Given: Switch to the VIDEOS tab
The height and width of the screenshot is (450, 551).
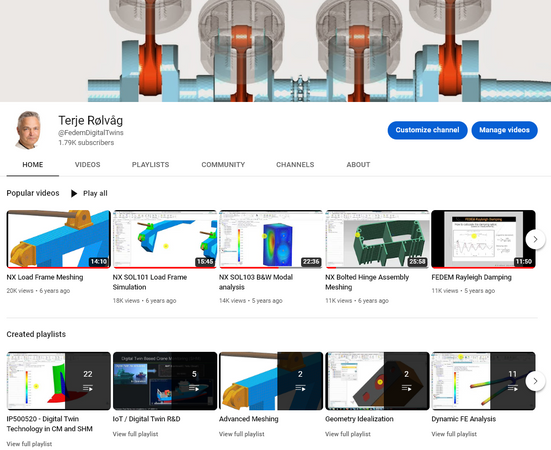Looking at the screenshot, I should 87,164.
